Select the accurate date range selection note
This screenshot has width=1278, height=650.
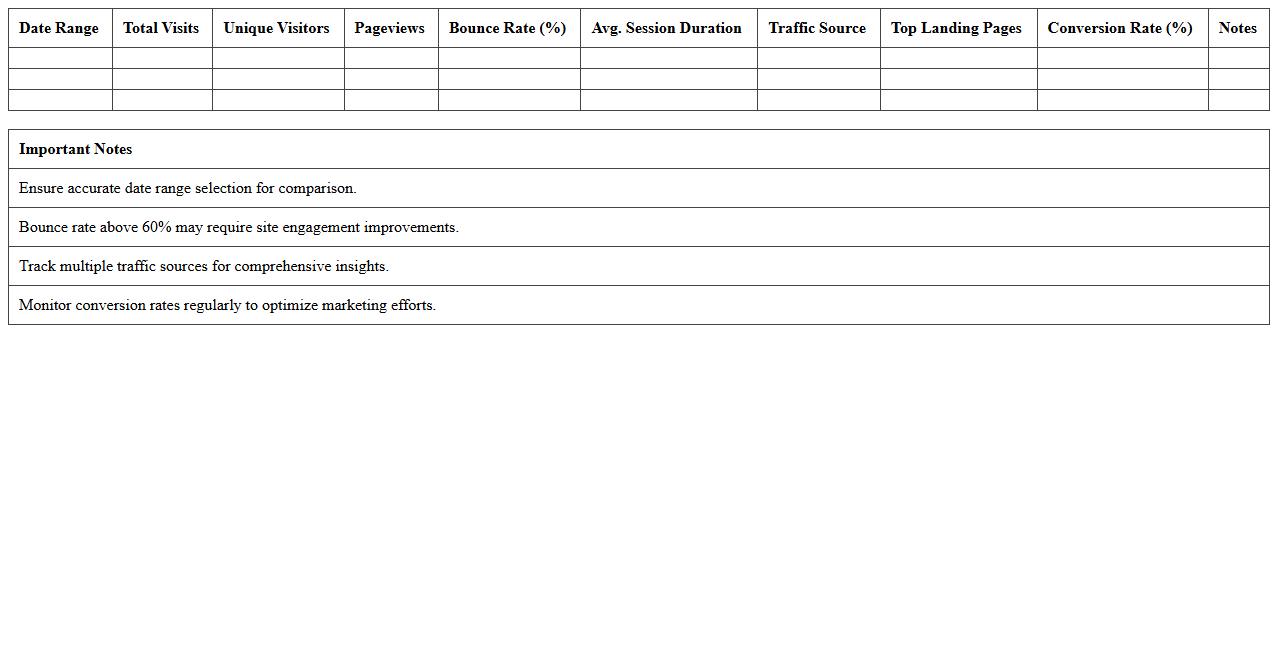[x=188, y=188]
